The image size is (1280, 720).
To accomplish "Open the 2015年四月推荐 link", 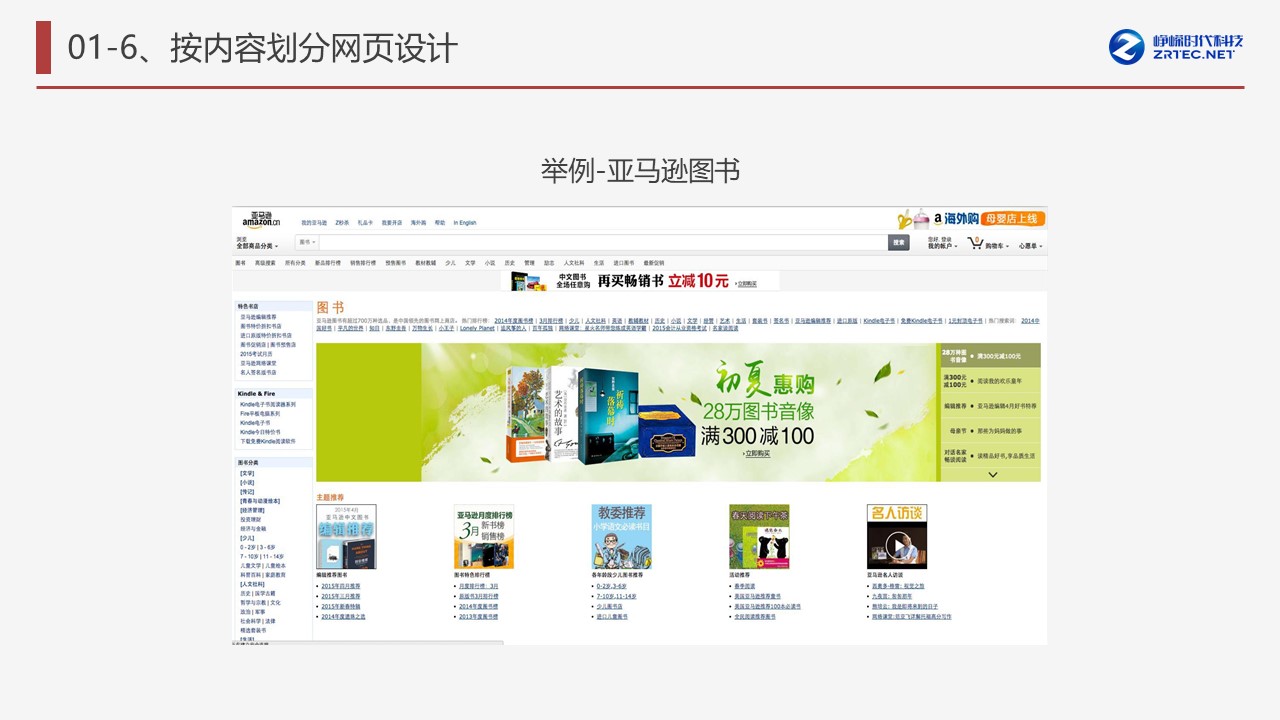I will pyautogui.click(x=341, y=586).
